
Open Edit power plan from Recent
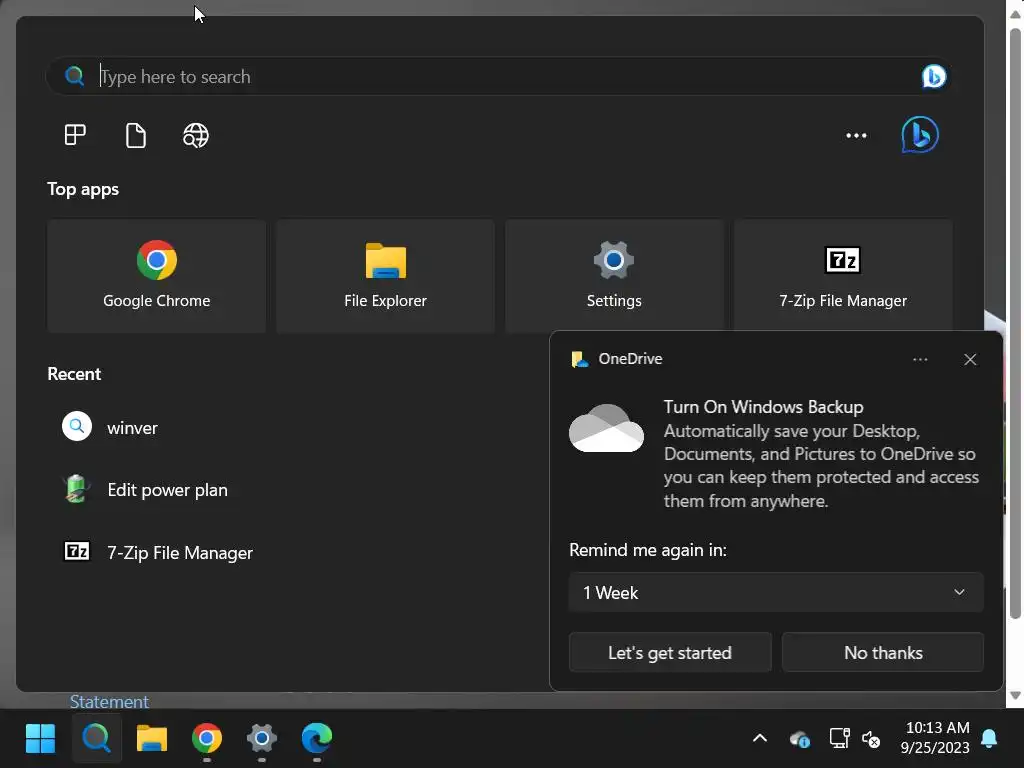tap(145, 490)
